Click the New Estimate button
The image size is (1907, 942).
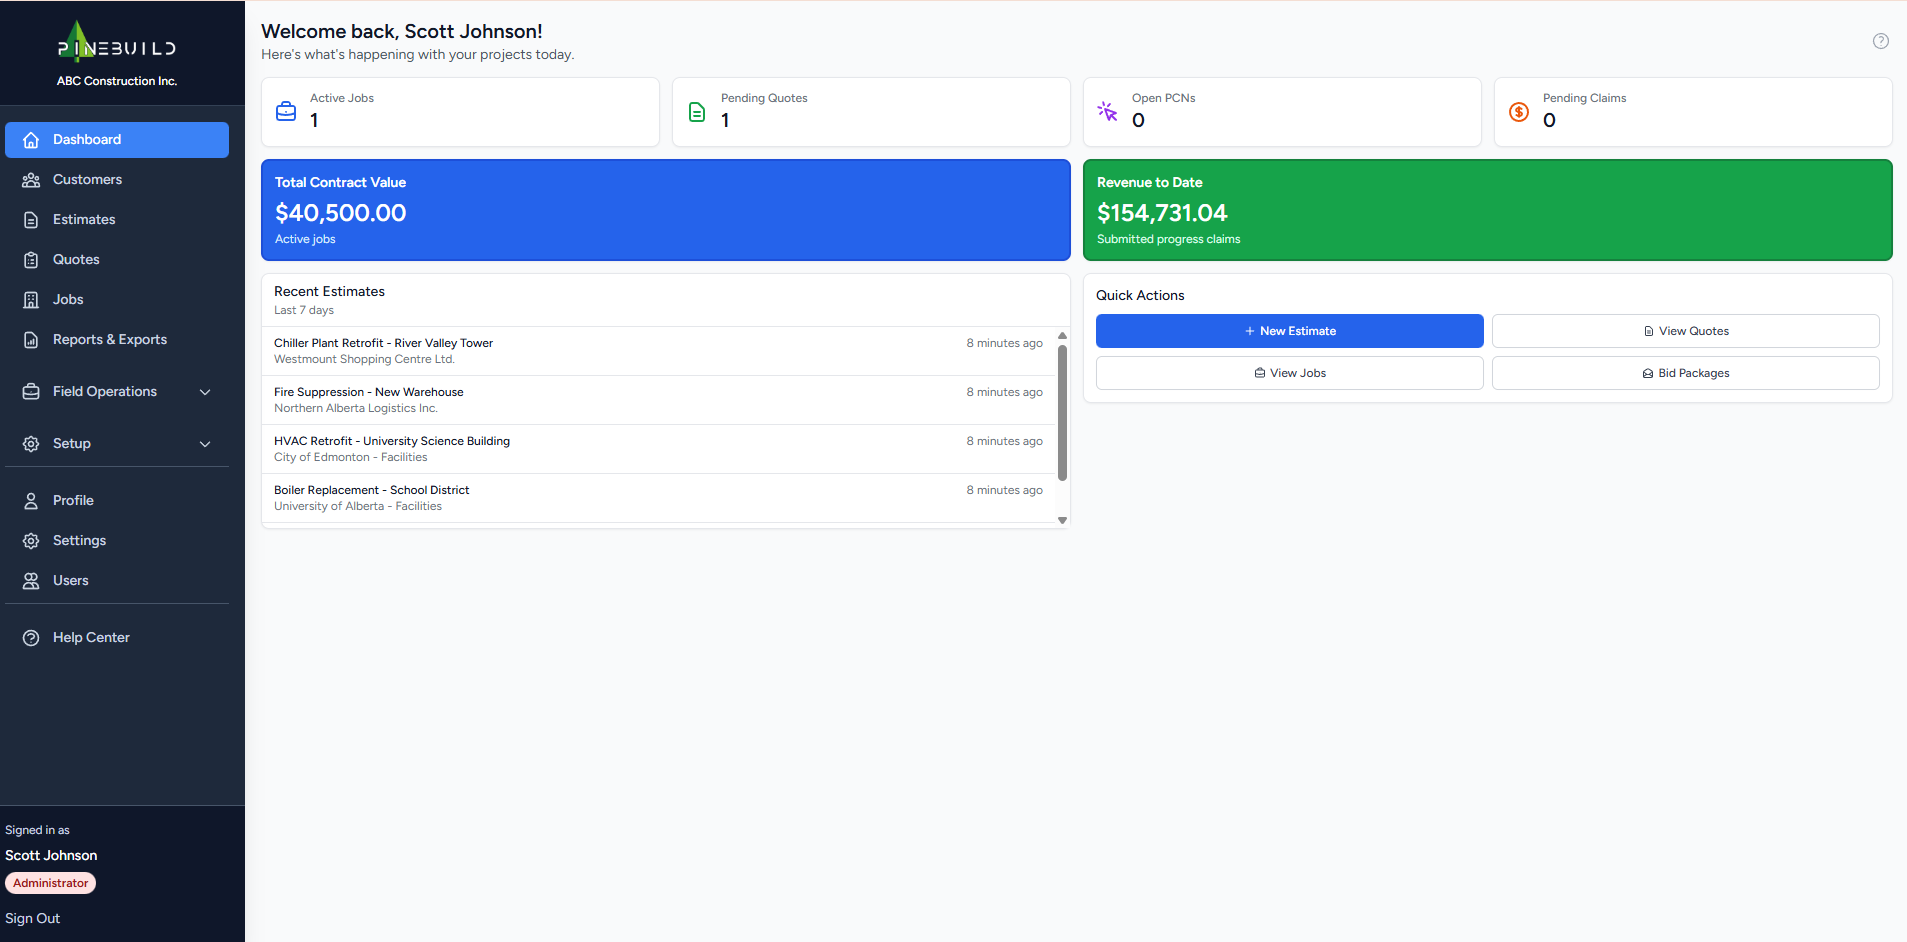1289,331
